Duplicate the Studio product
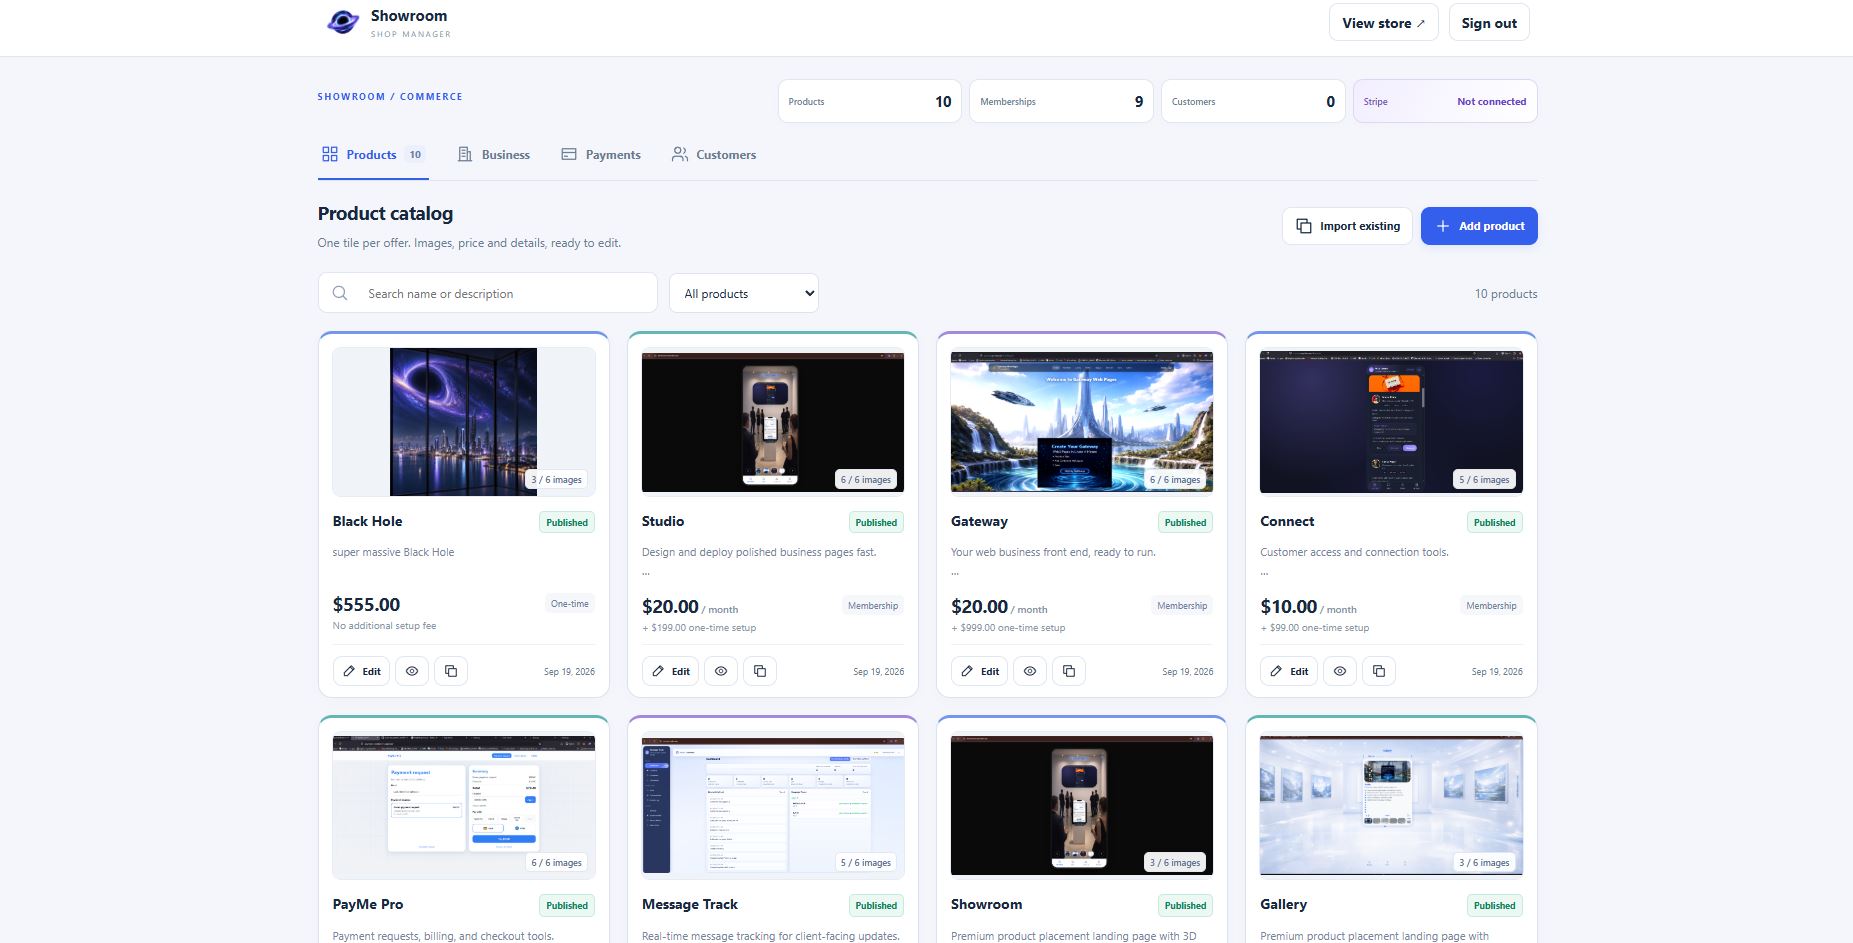Viewport: 1853px width, 943px height. coord(760,671)
